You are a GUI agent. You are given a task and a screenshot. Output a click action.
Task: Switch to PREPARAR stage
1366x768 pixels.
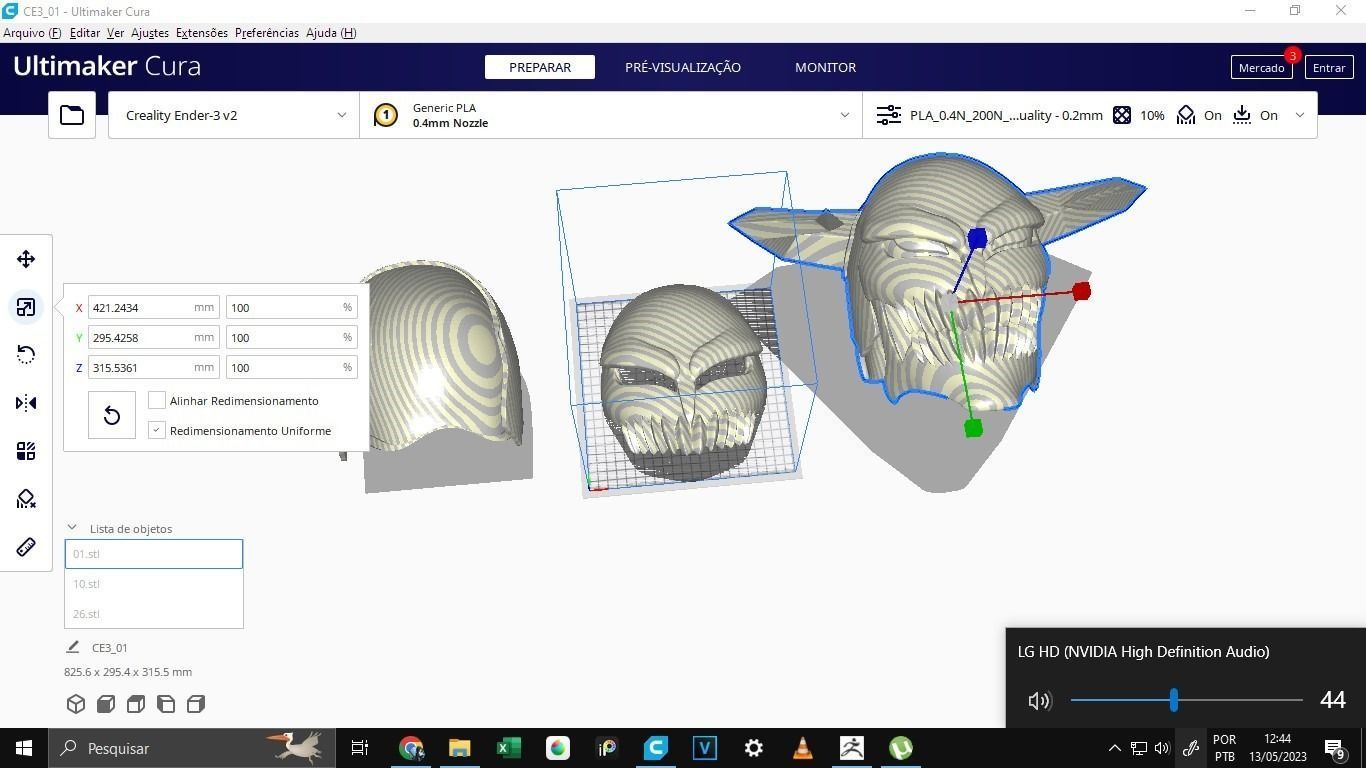coord(540,67)
